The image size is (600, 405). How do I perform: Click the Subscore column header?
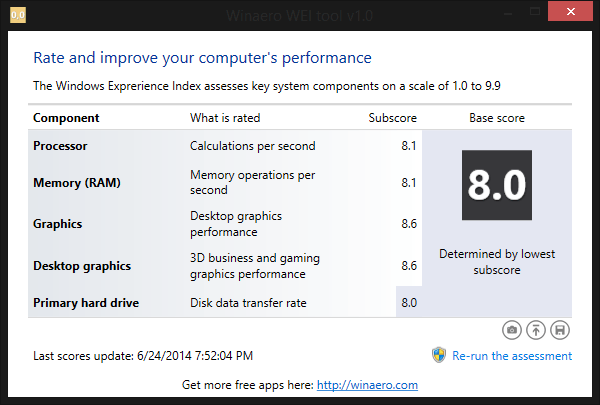tap(393, 118)
